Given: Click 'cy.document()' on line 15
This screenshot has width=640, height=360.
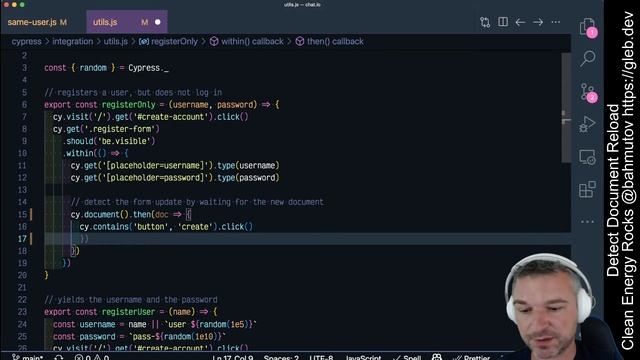Looking at the screenshot, I should pyautogui.click(x=100, y=214).
